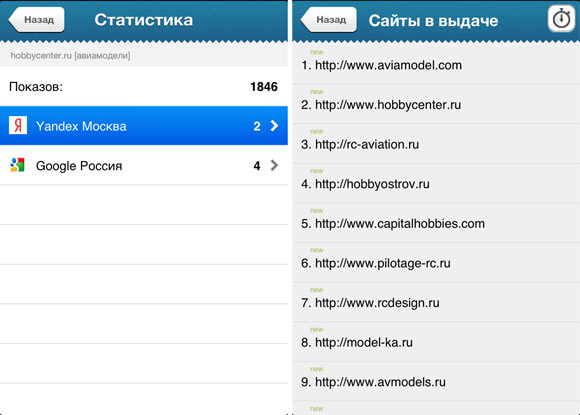Click the Yandex logo icon
The image size is (580, 415).
[18, 125]
